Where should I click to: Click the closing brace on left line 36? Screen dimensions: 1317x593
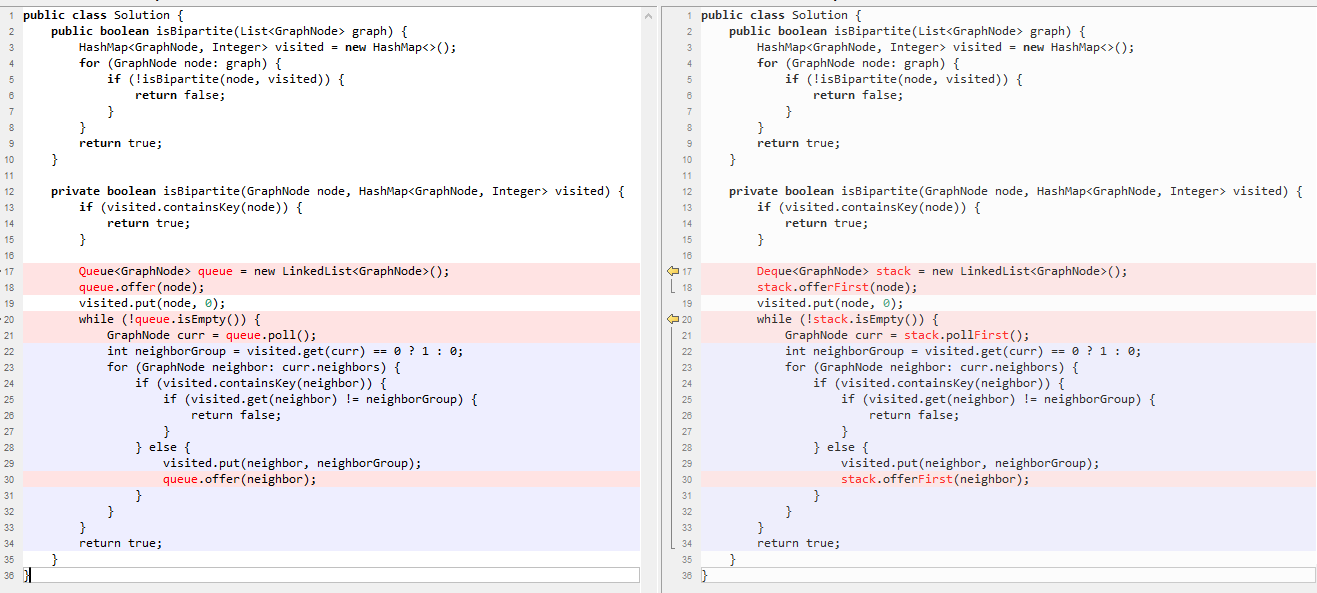(27, 575)
